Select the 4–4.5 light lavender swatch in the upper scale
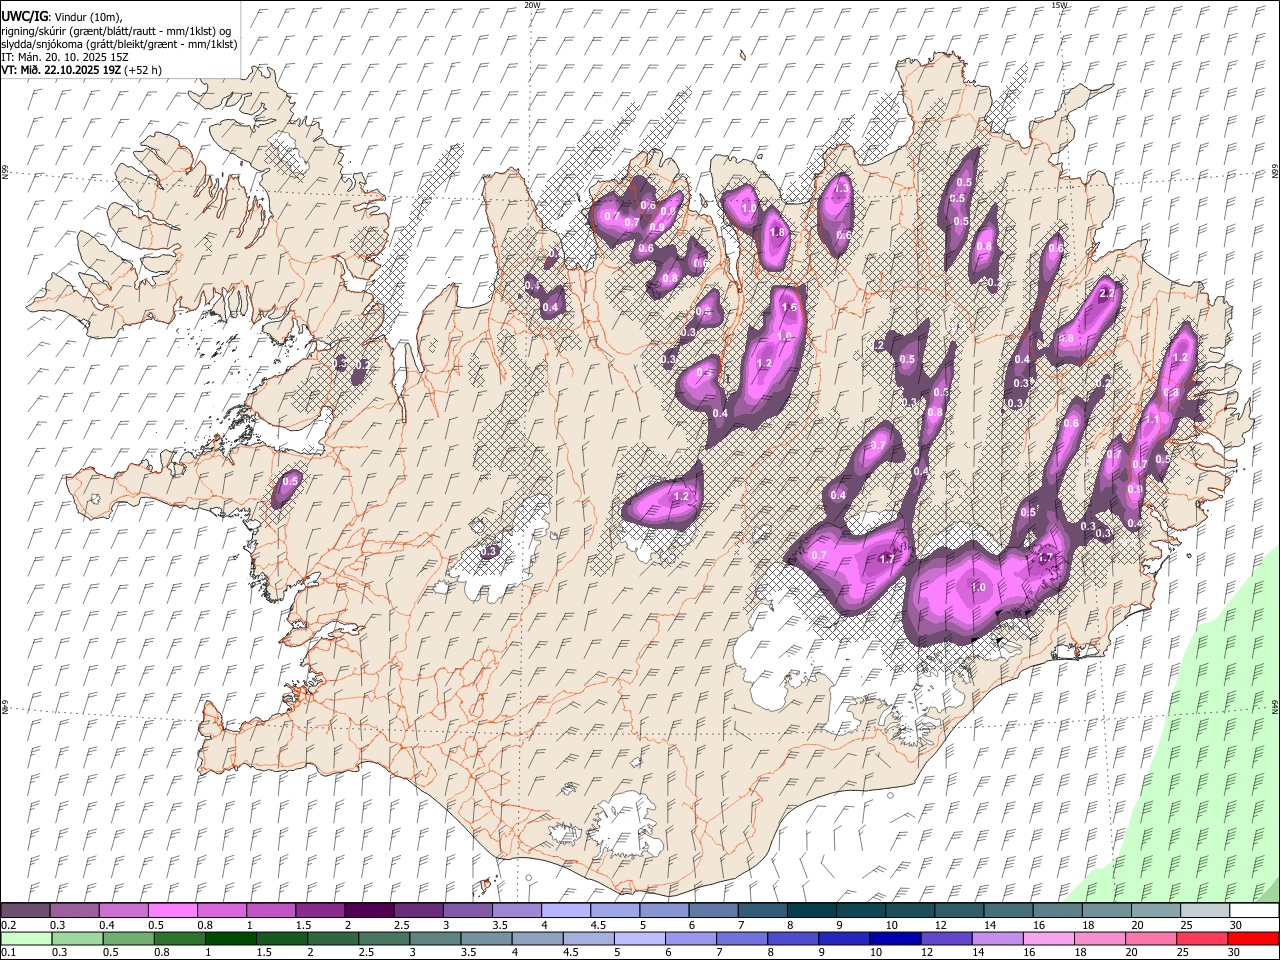 pyautogui.click(x=565, y=911)
